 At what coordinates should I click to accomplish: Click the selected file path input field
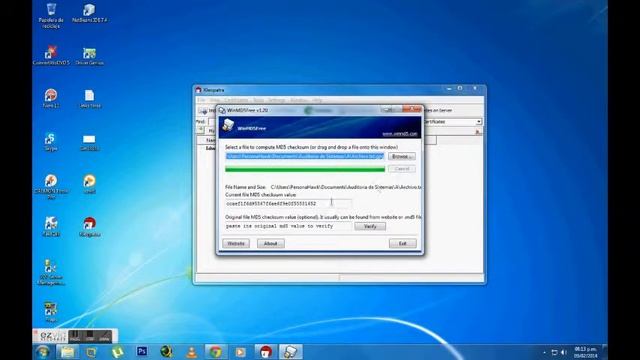coord(305,156)
